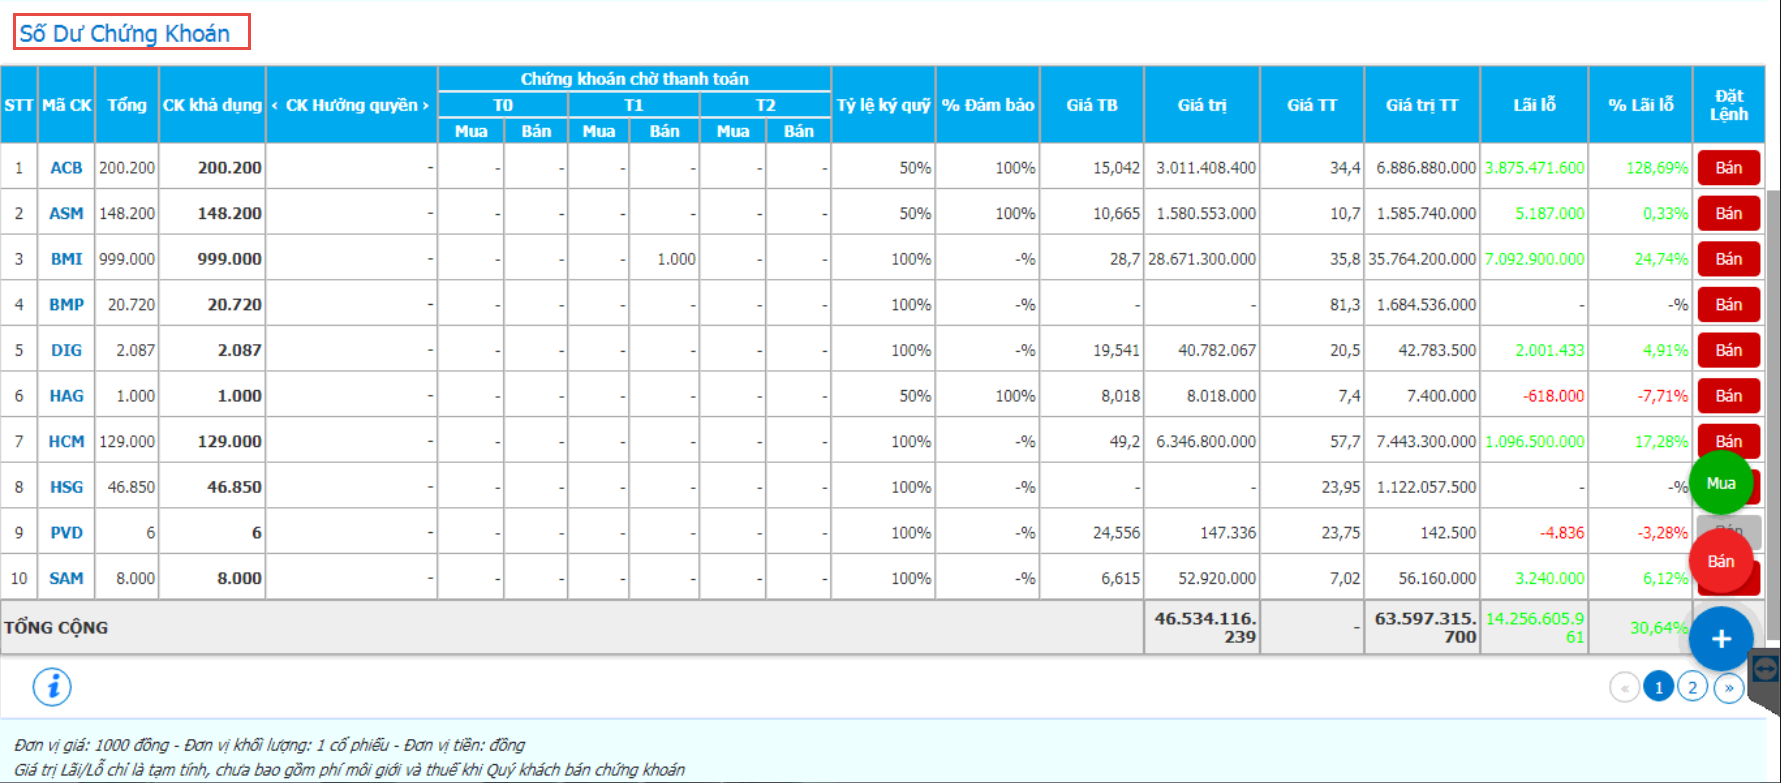Collapse left arrow of CK Hưởng quyền column
1781x783 pixels.
[275, 105]
